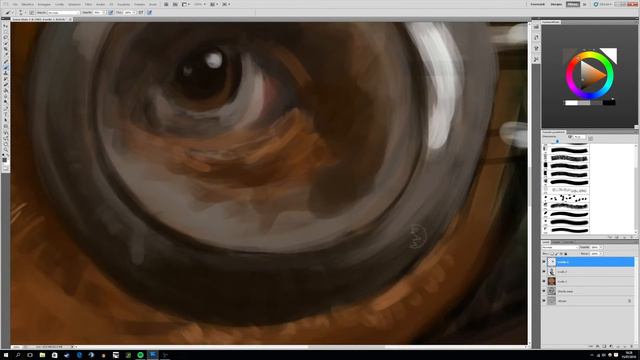Toggle Quick Mask mode at toolbox bottom
Image resolution: width=640 pixels, height=360 pixels.
5,167
